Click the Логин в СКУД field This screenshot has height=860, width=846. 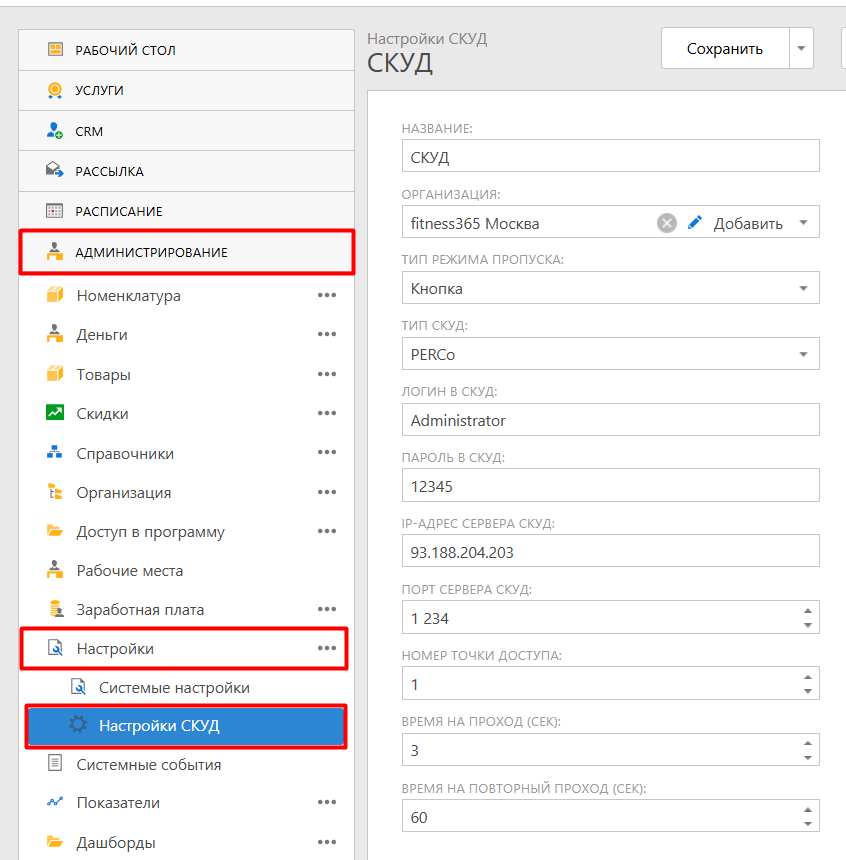point(611,420)
